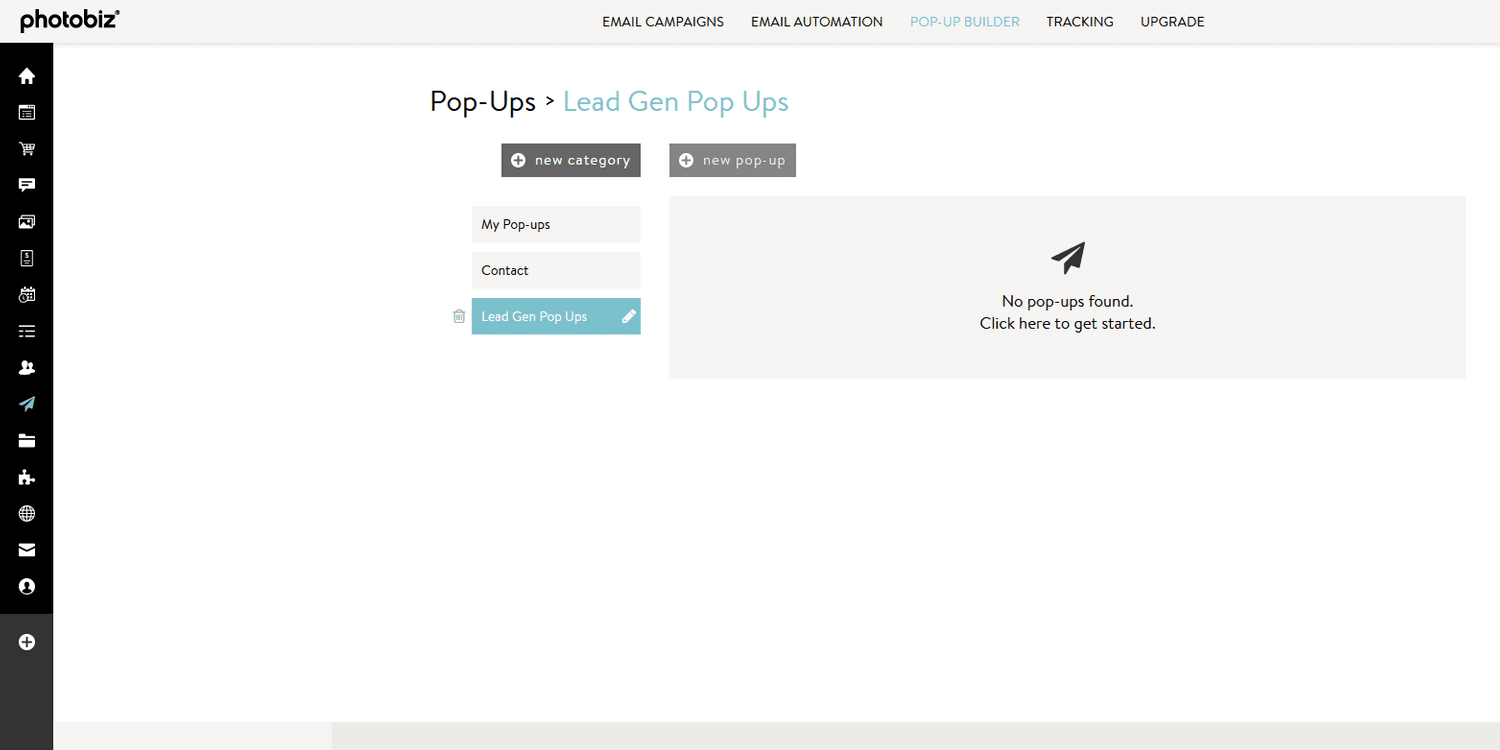The image size is (1500, 750).
Task: Select the Contact category in the list
Action: click(556, 270)
